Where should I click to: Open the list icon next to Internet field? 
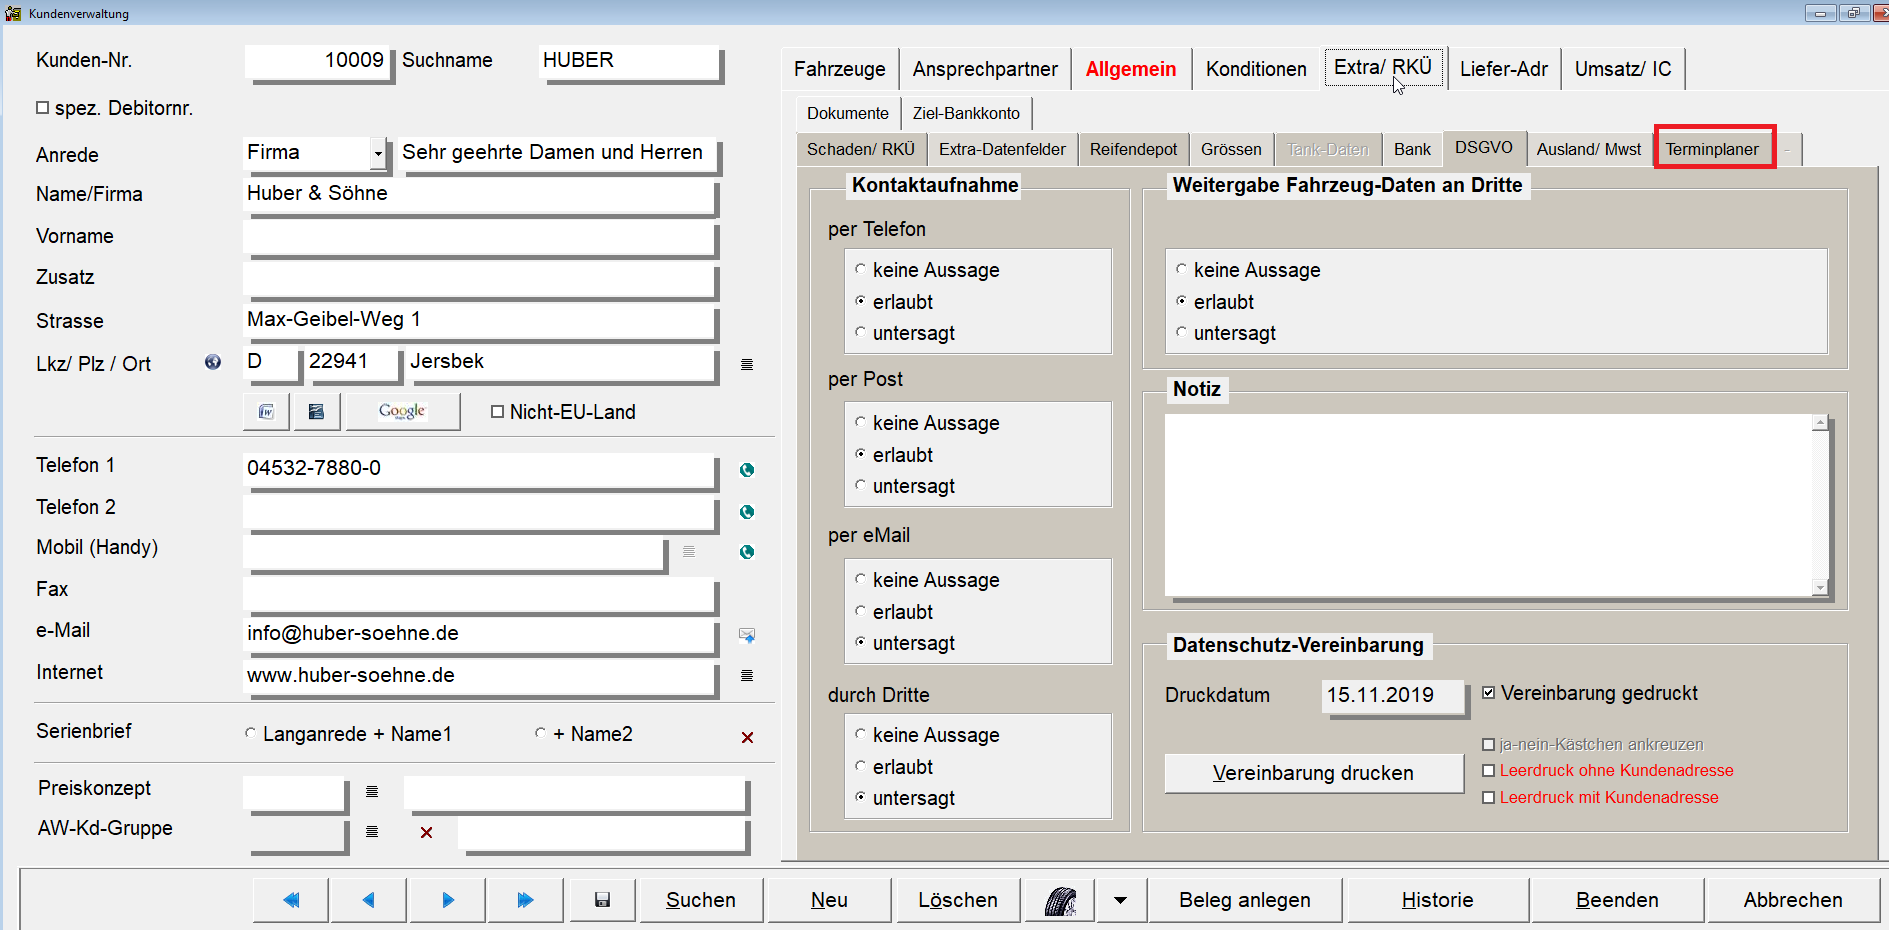747,676
